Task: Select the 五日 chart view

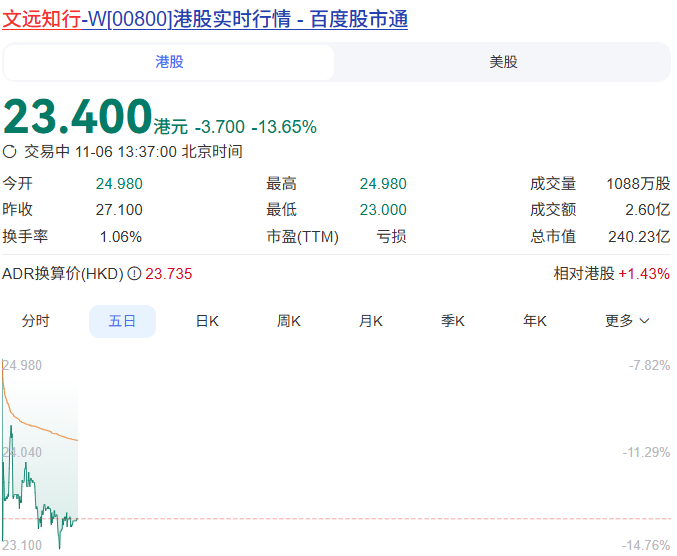Action: tap(122, 321)
